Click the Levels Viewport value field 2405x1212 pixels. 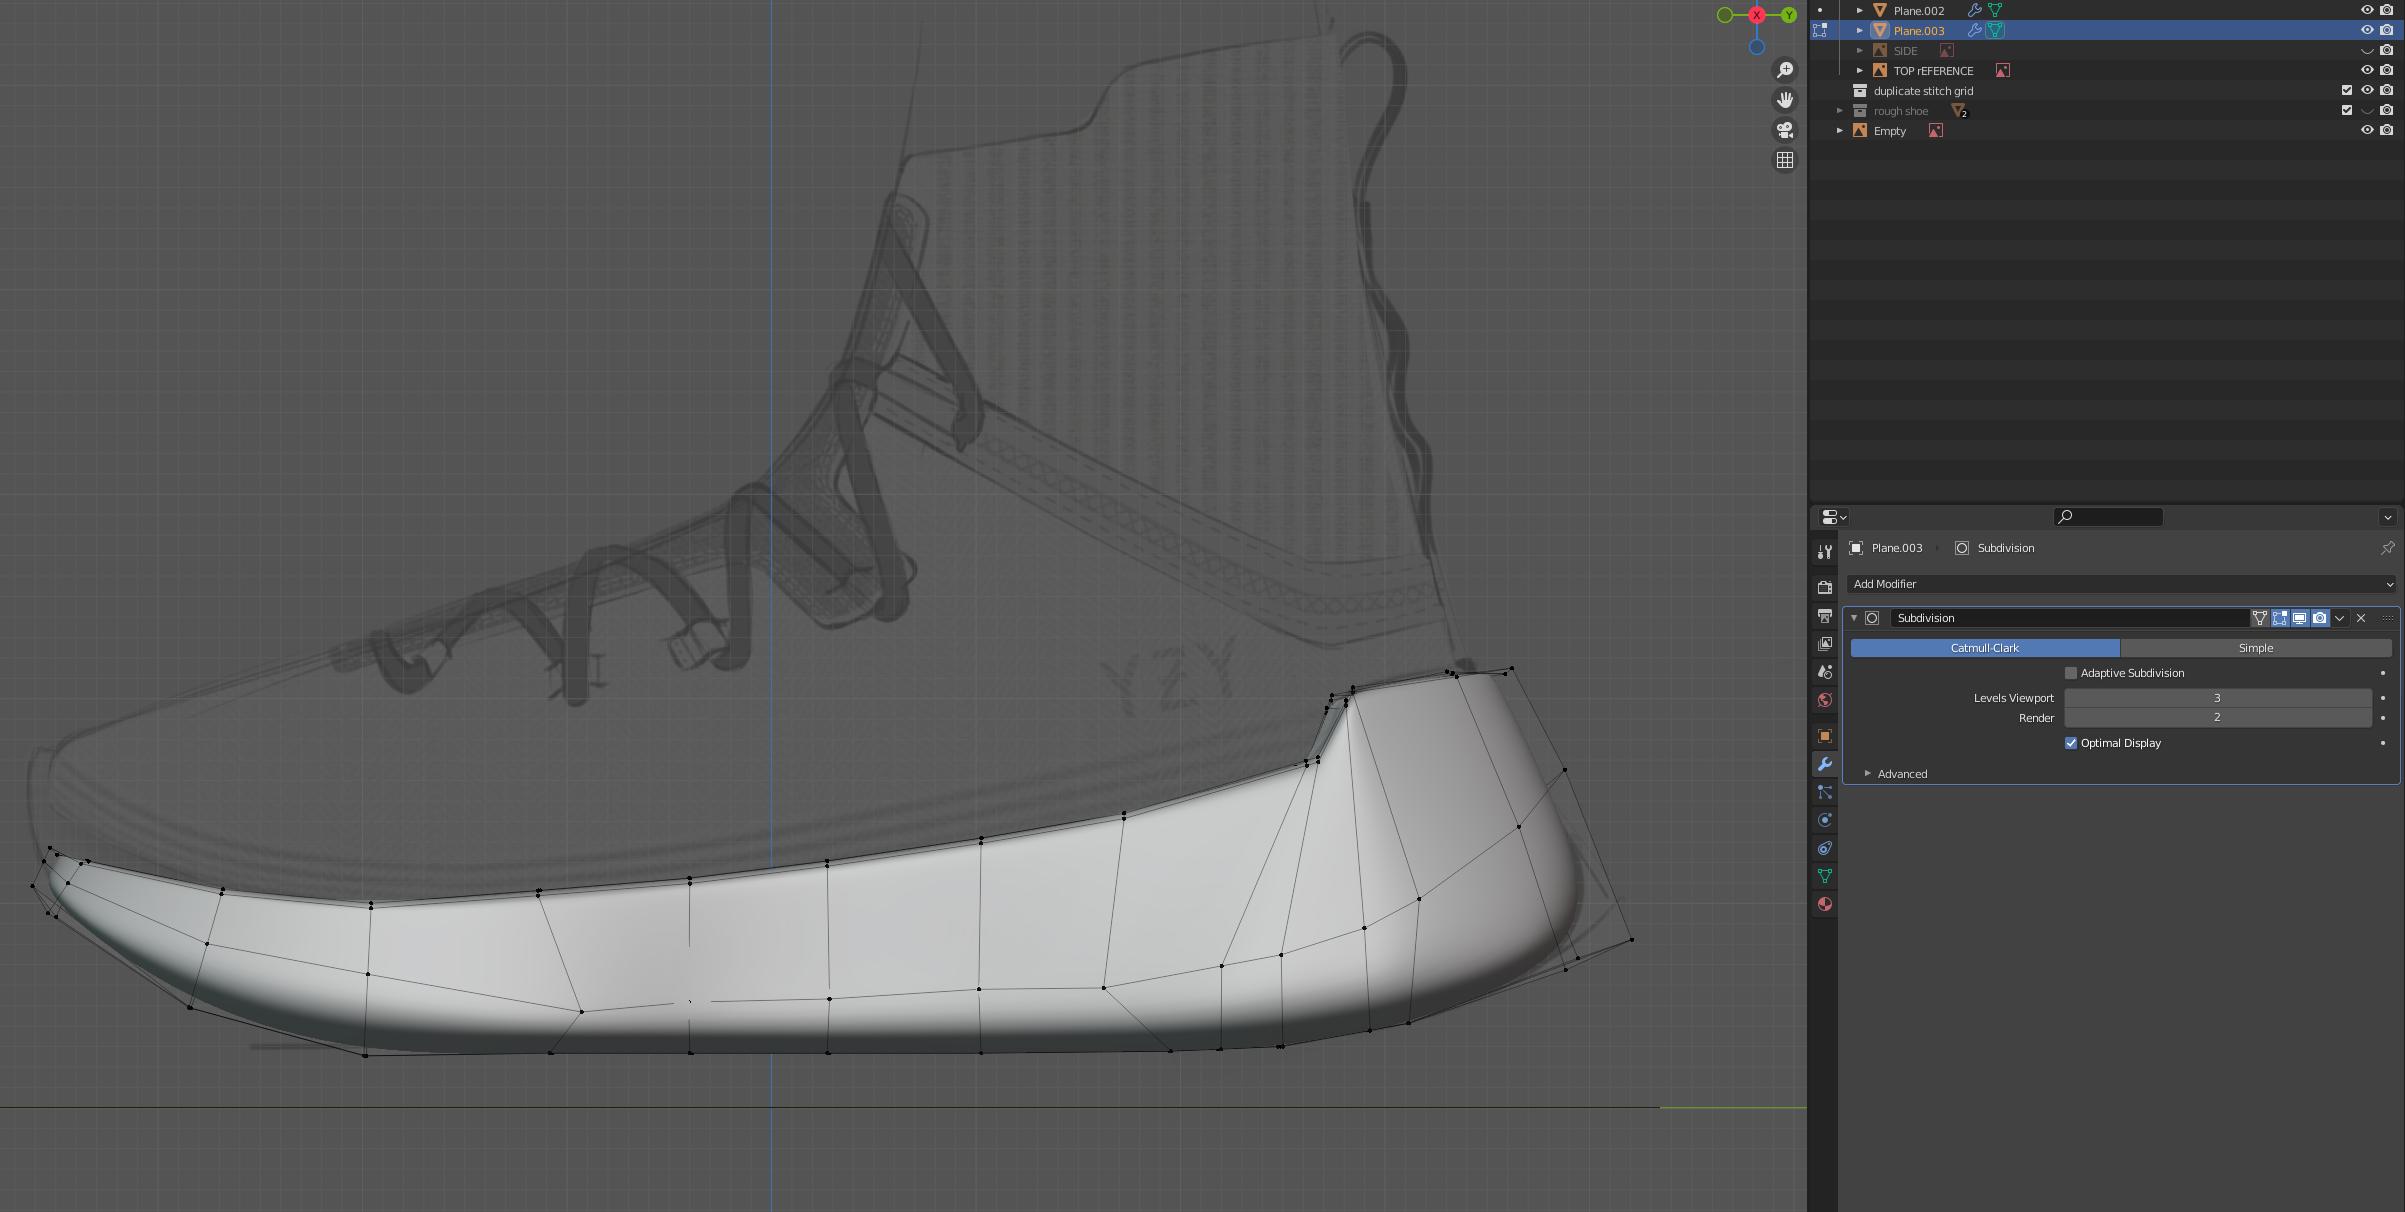click(x=2217, y=698)
